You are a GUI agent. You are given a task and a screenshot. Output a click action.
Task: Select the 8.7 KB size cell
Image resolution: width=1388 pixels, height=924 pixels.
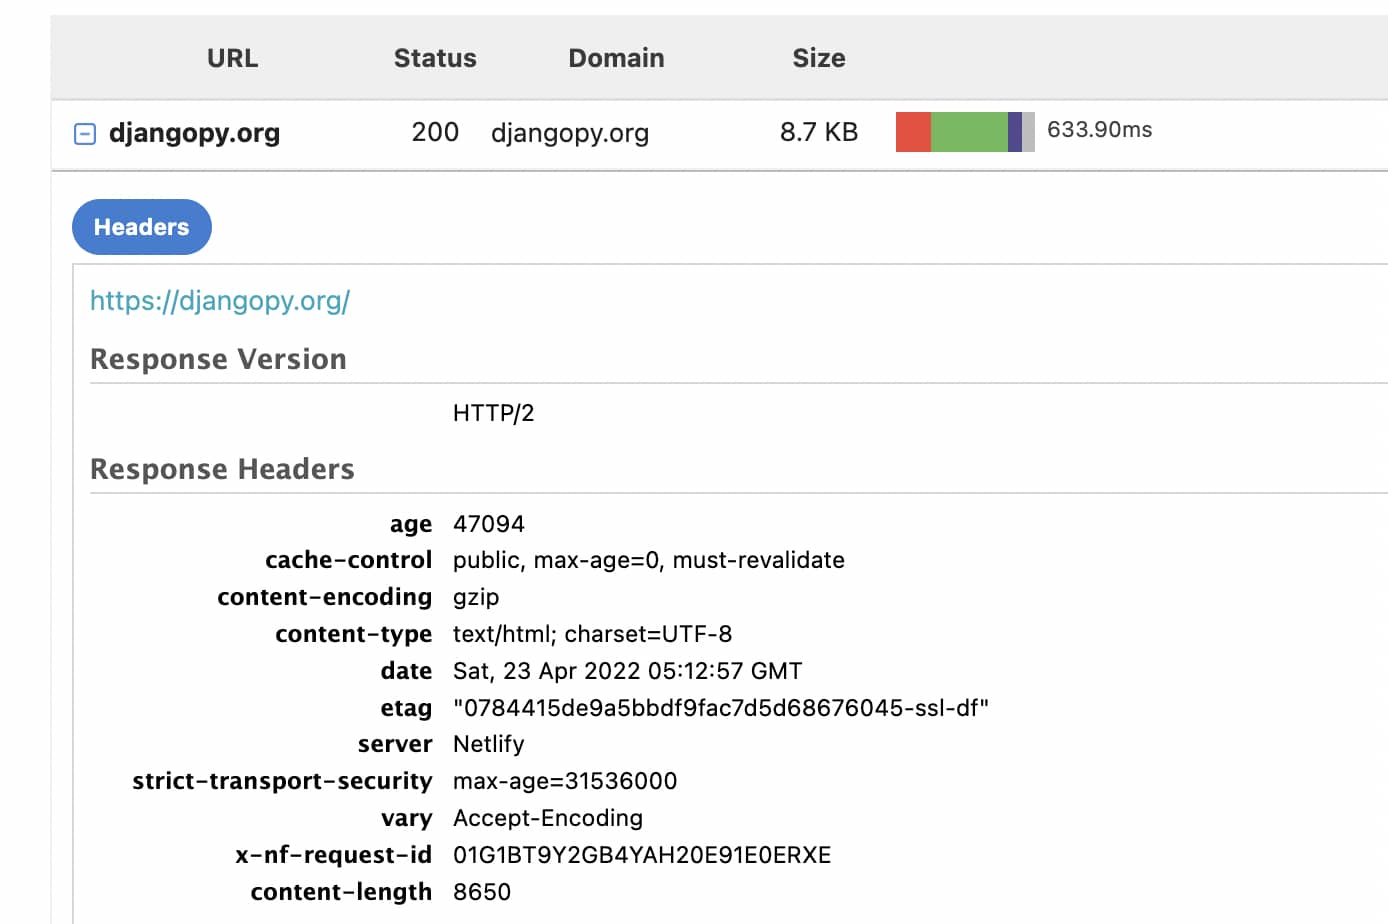click(x=819, y=132)
